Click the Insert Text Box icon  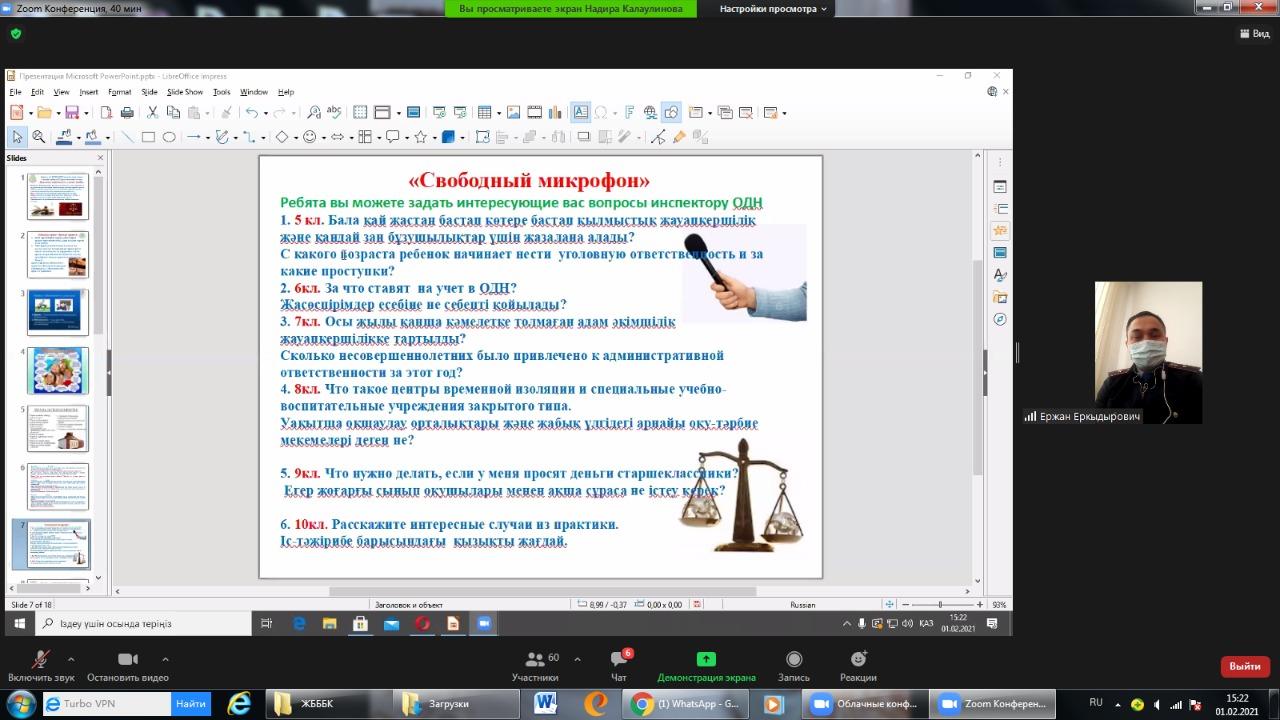(580, 113)
